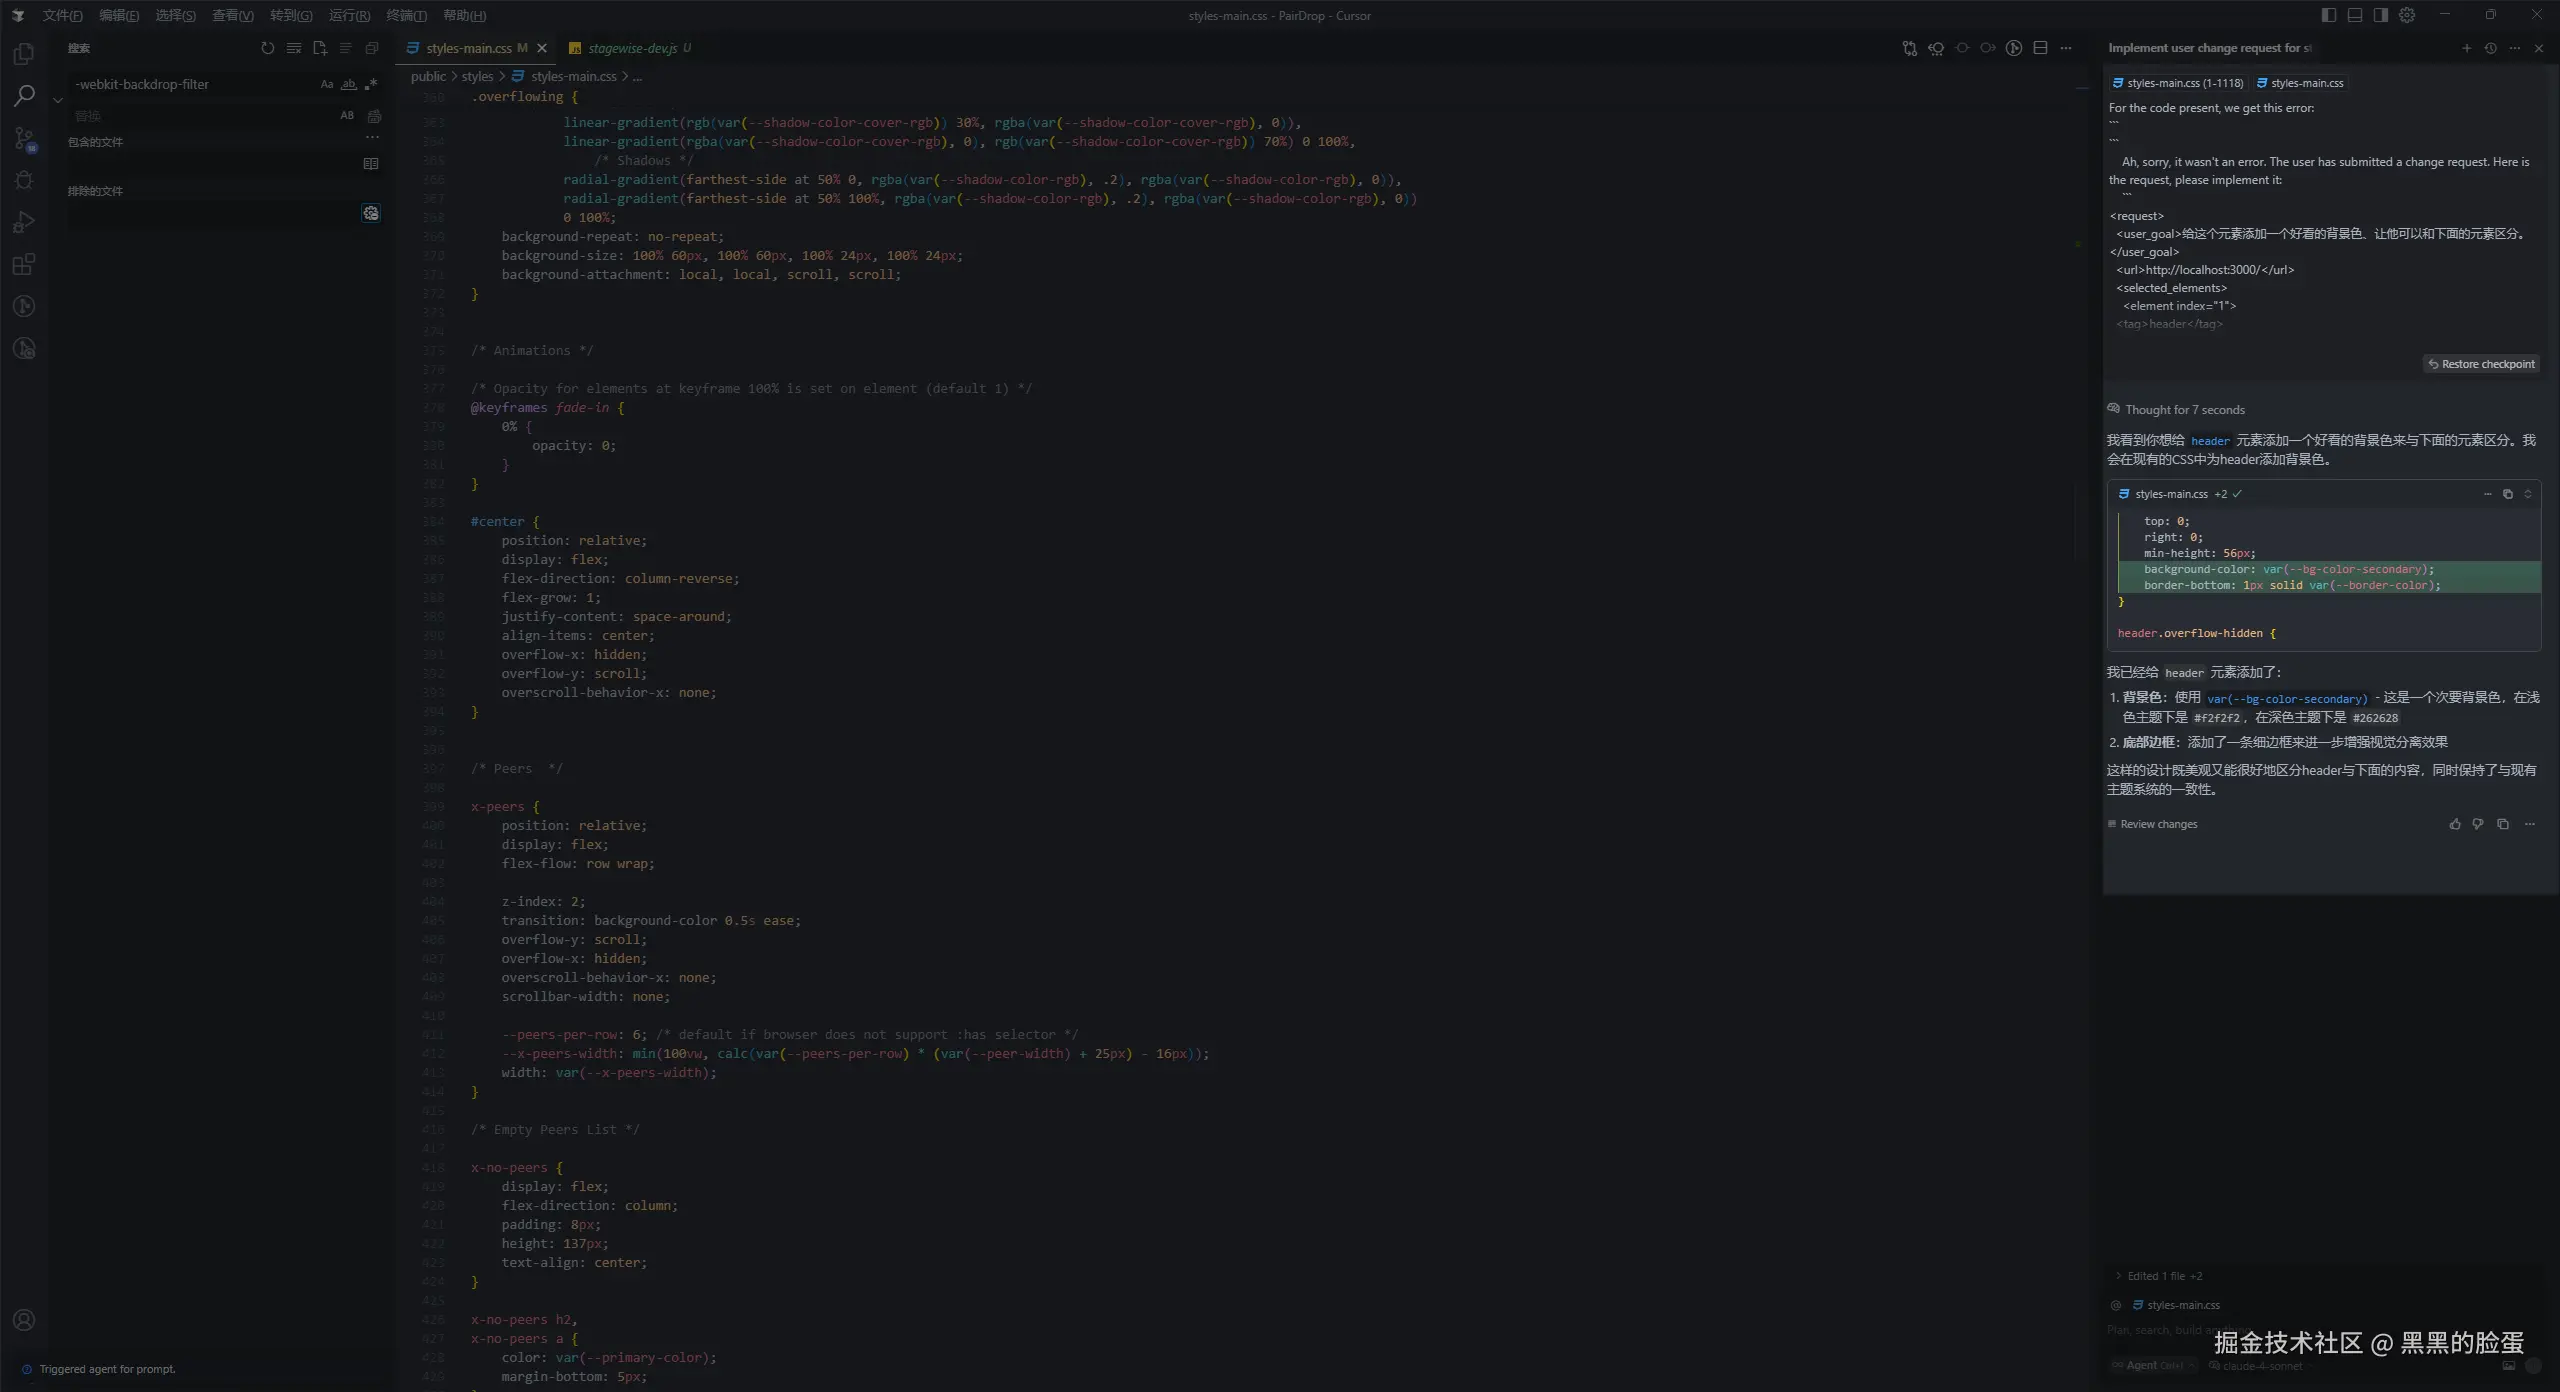Toggle match whole word option
Screen dimensions: 2560x1392
click(x=348, y=85)
